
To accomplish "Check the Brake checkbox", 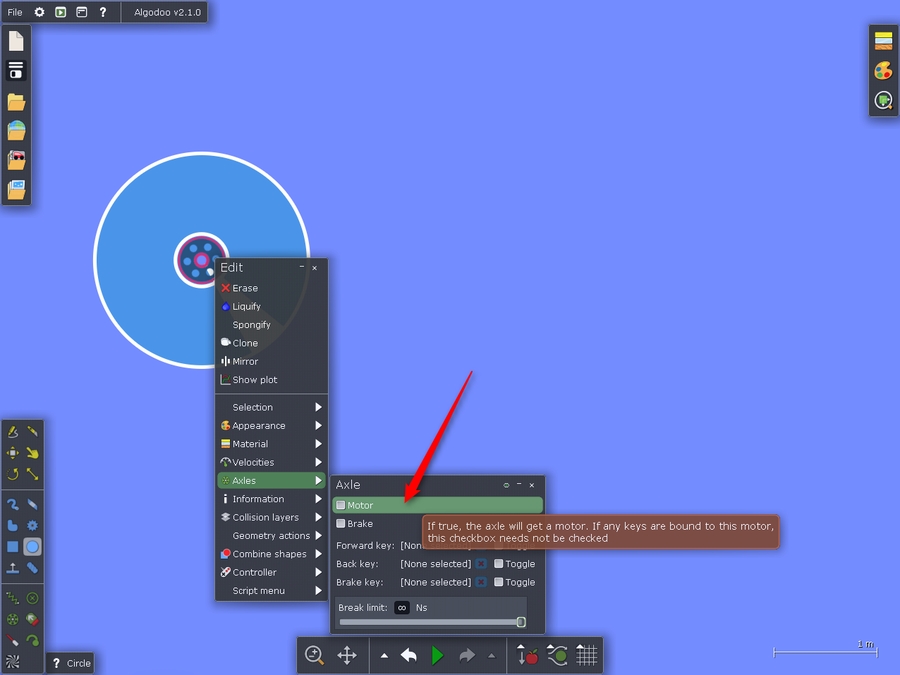I will coord(341,524).
